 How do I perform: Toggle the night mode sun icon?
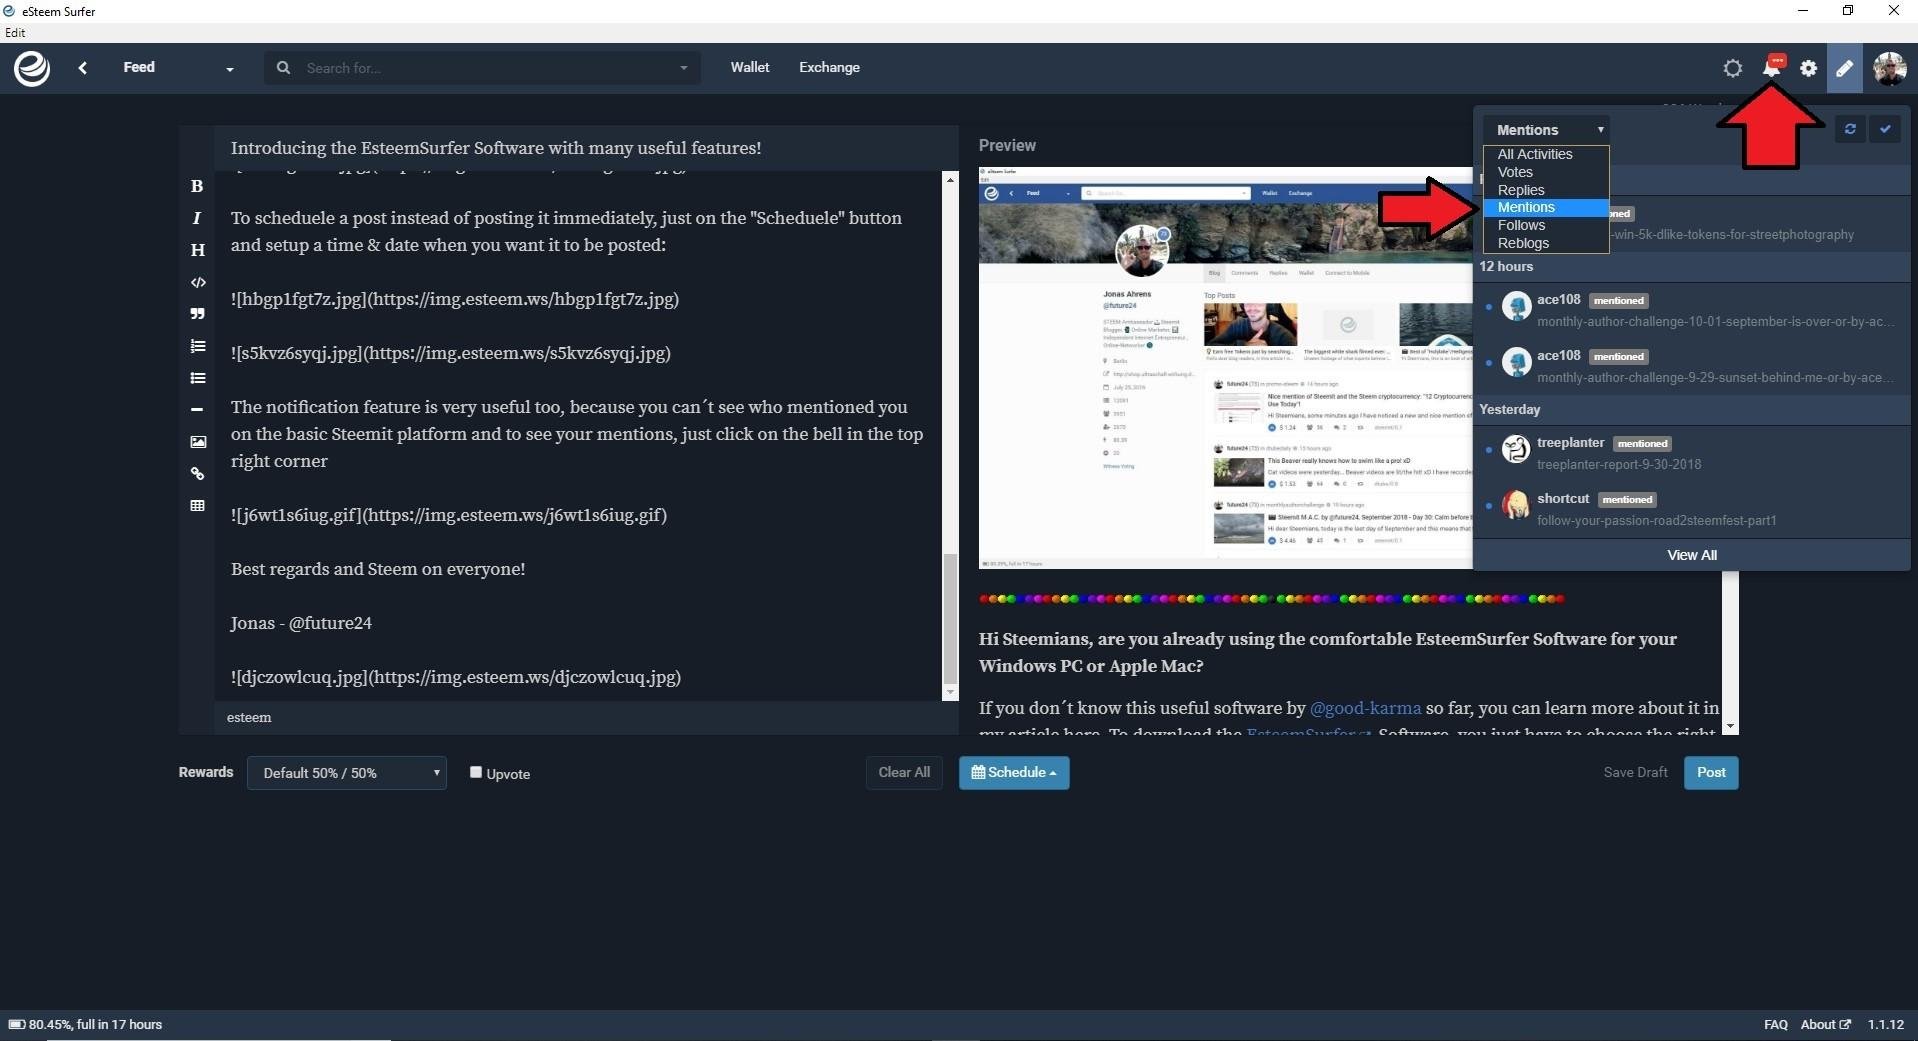tap(1733, 68)
